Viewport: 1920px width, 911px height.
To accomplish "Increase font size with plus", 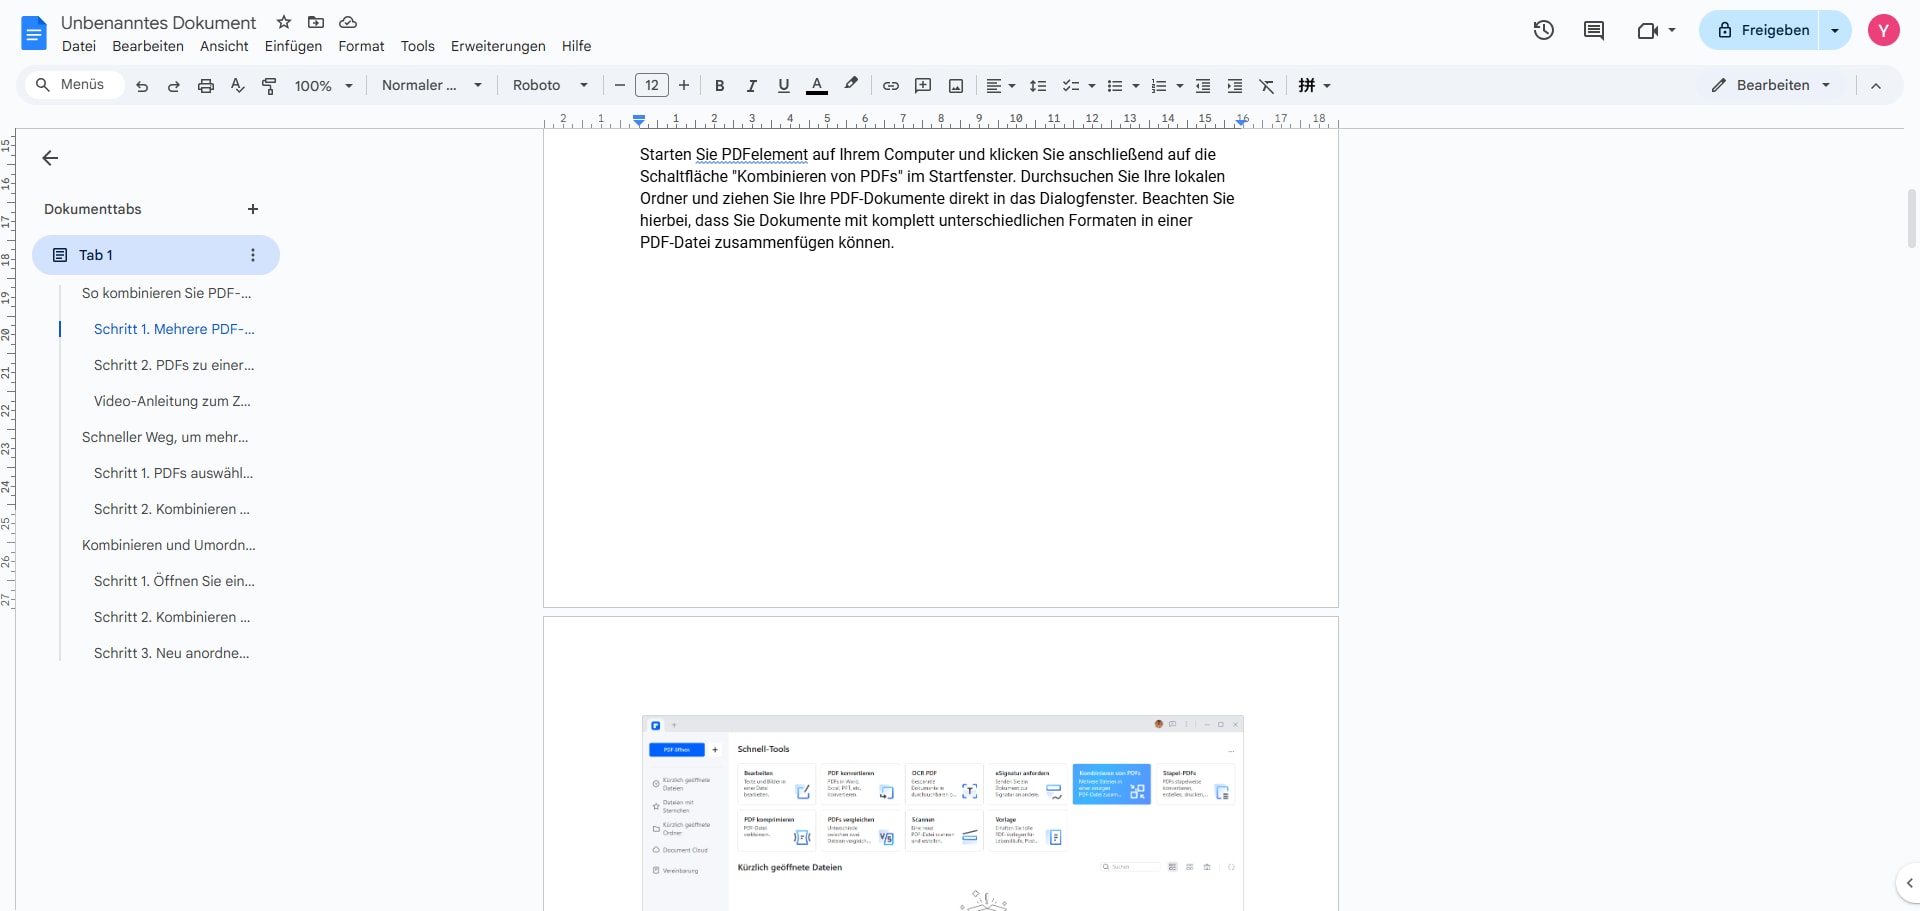I will point(684,86).
